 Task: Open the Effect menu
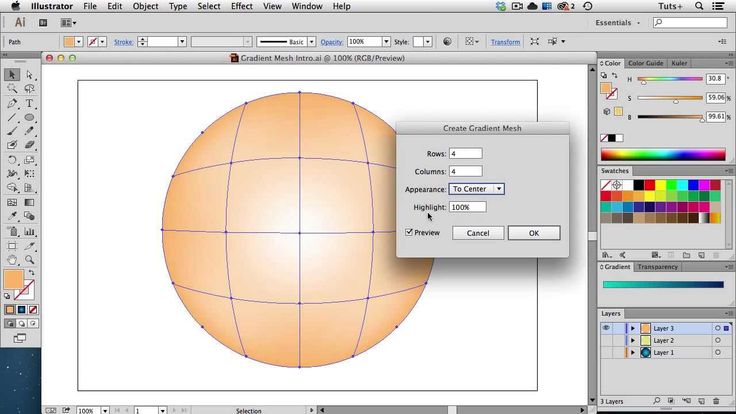click(241, 6)
